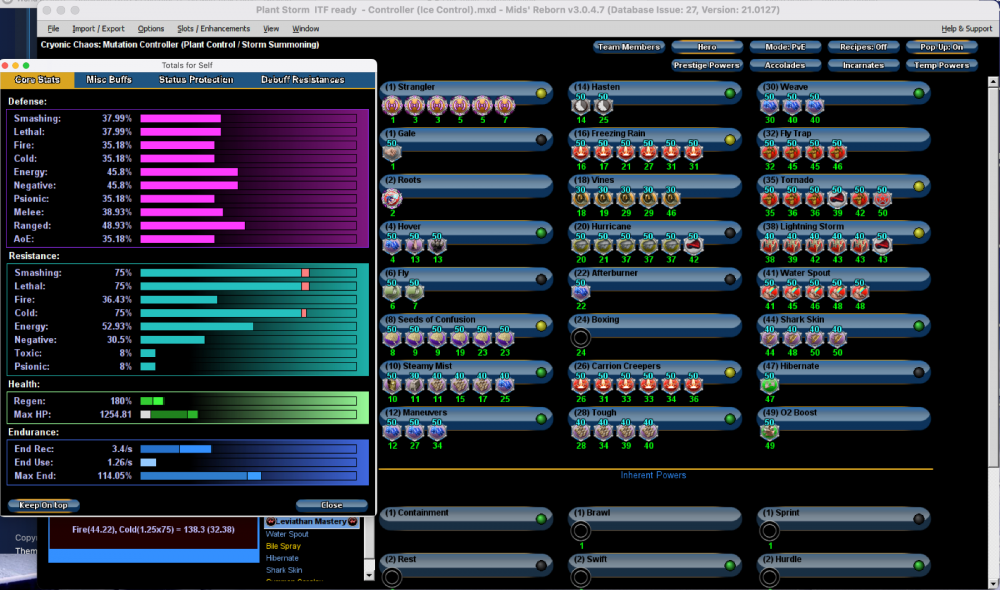Image resolution: width=1000 pixels, height=590 pixels.
Task: Click the Team Members button
Action: click(x=630, y=46)
